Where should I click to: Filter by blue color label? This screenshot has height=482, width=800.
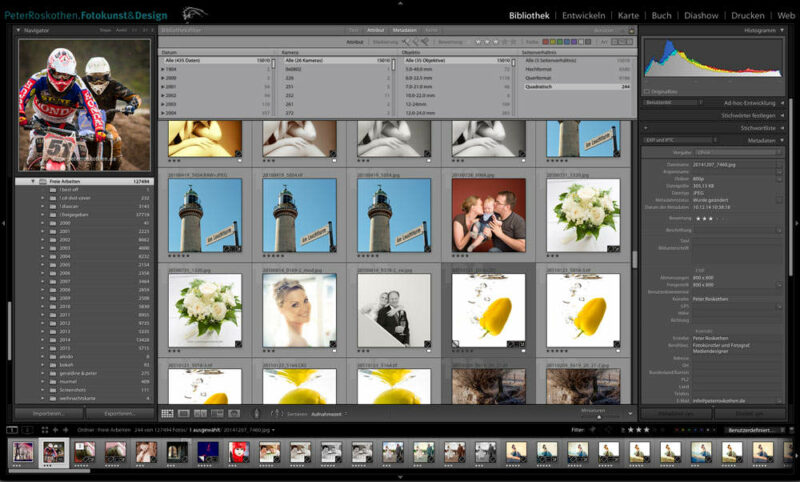(566, 42)
